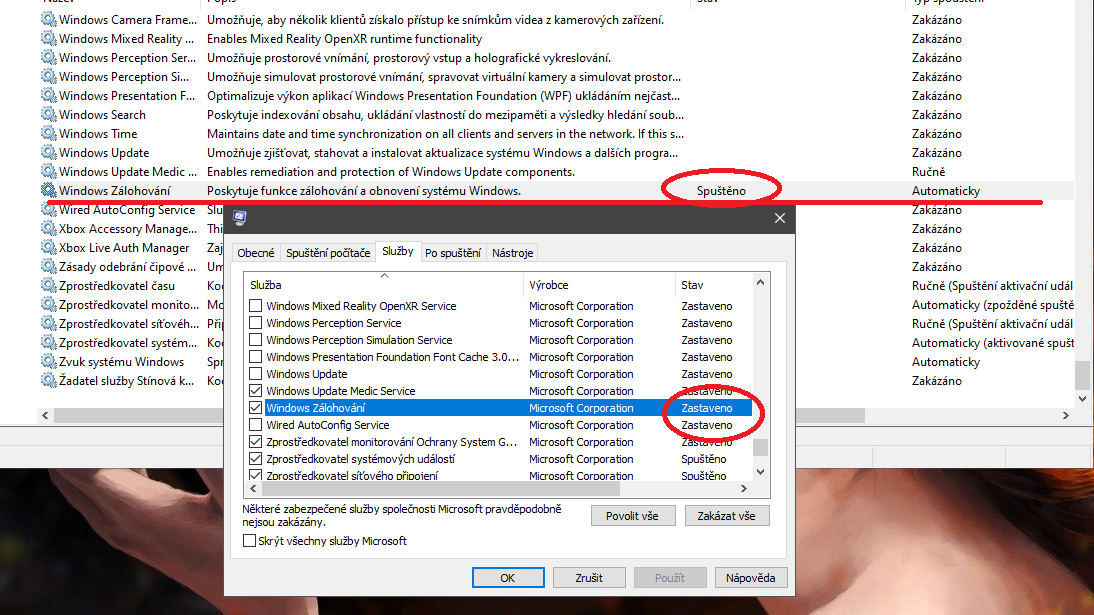Image resolution: width=1094 pixels, height=615 pixels.
Task: Click gear icon beside Windows Search
Action: click(x=48, y=114)
